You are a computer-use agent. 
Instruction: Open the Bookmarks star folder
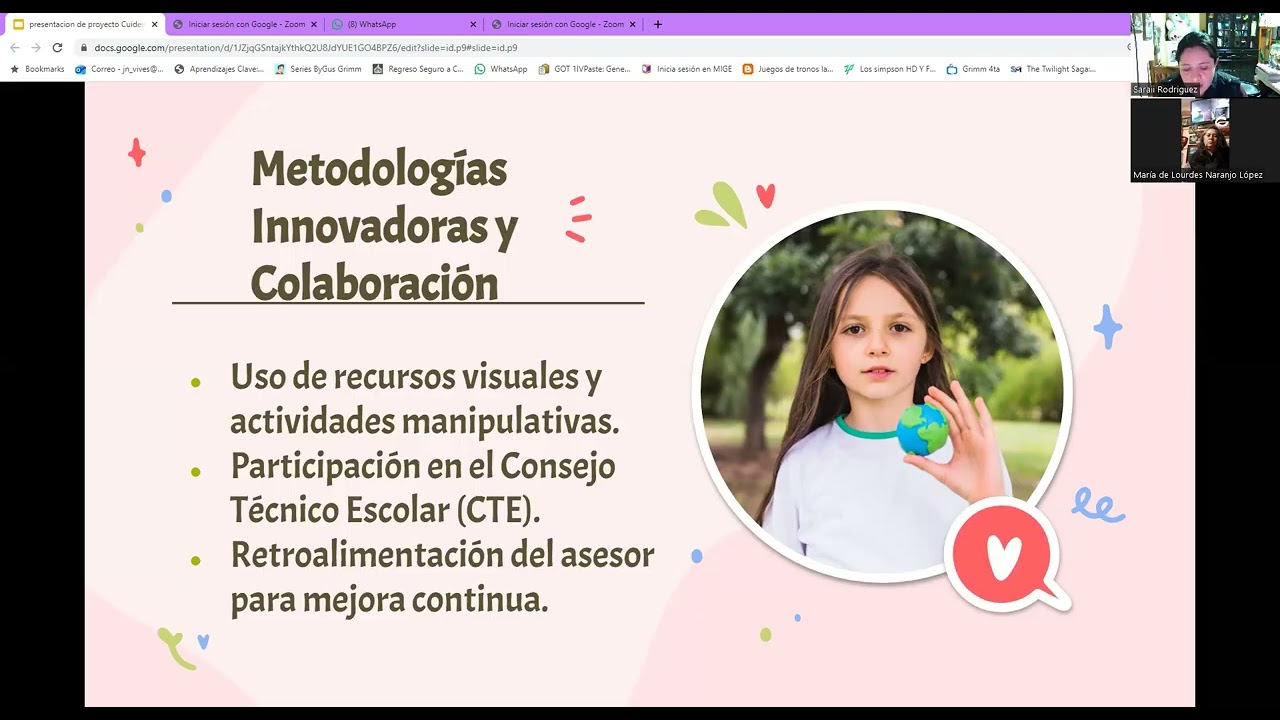coord(37,69)
